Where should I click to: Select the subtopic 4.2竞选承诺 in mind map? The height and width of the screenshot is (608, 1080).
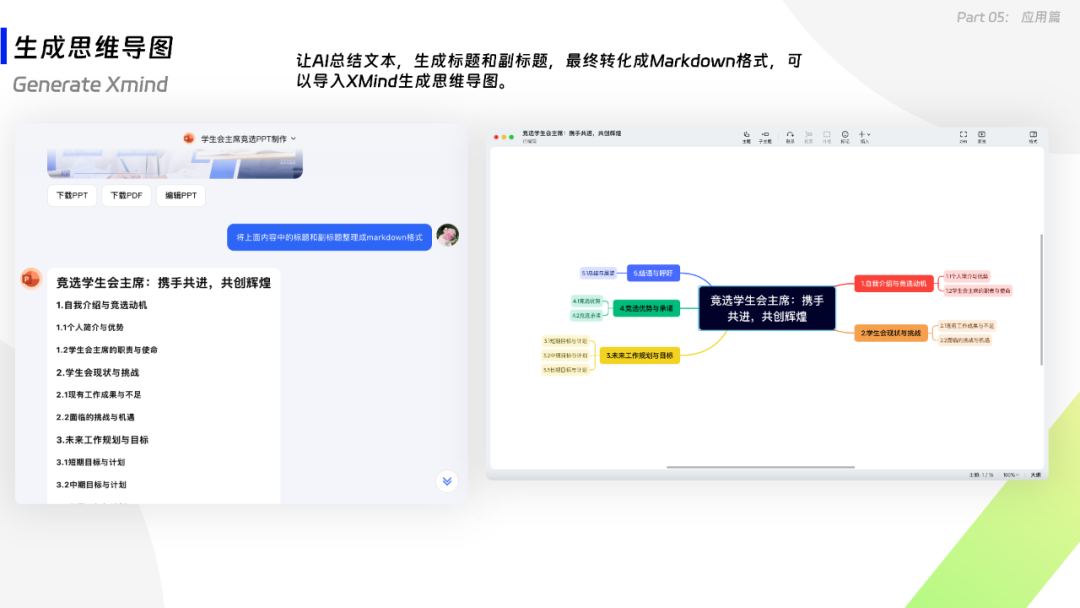586,315
